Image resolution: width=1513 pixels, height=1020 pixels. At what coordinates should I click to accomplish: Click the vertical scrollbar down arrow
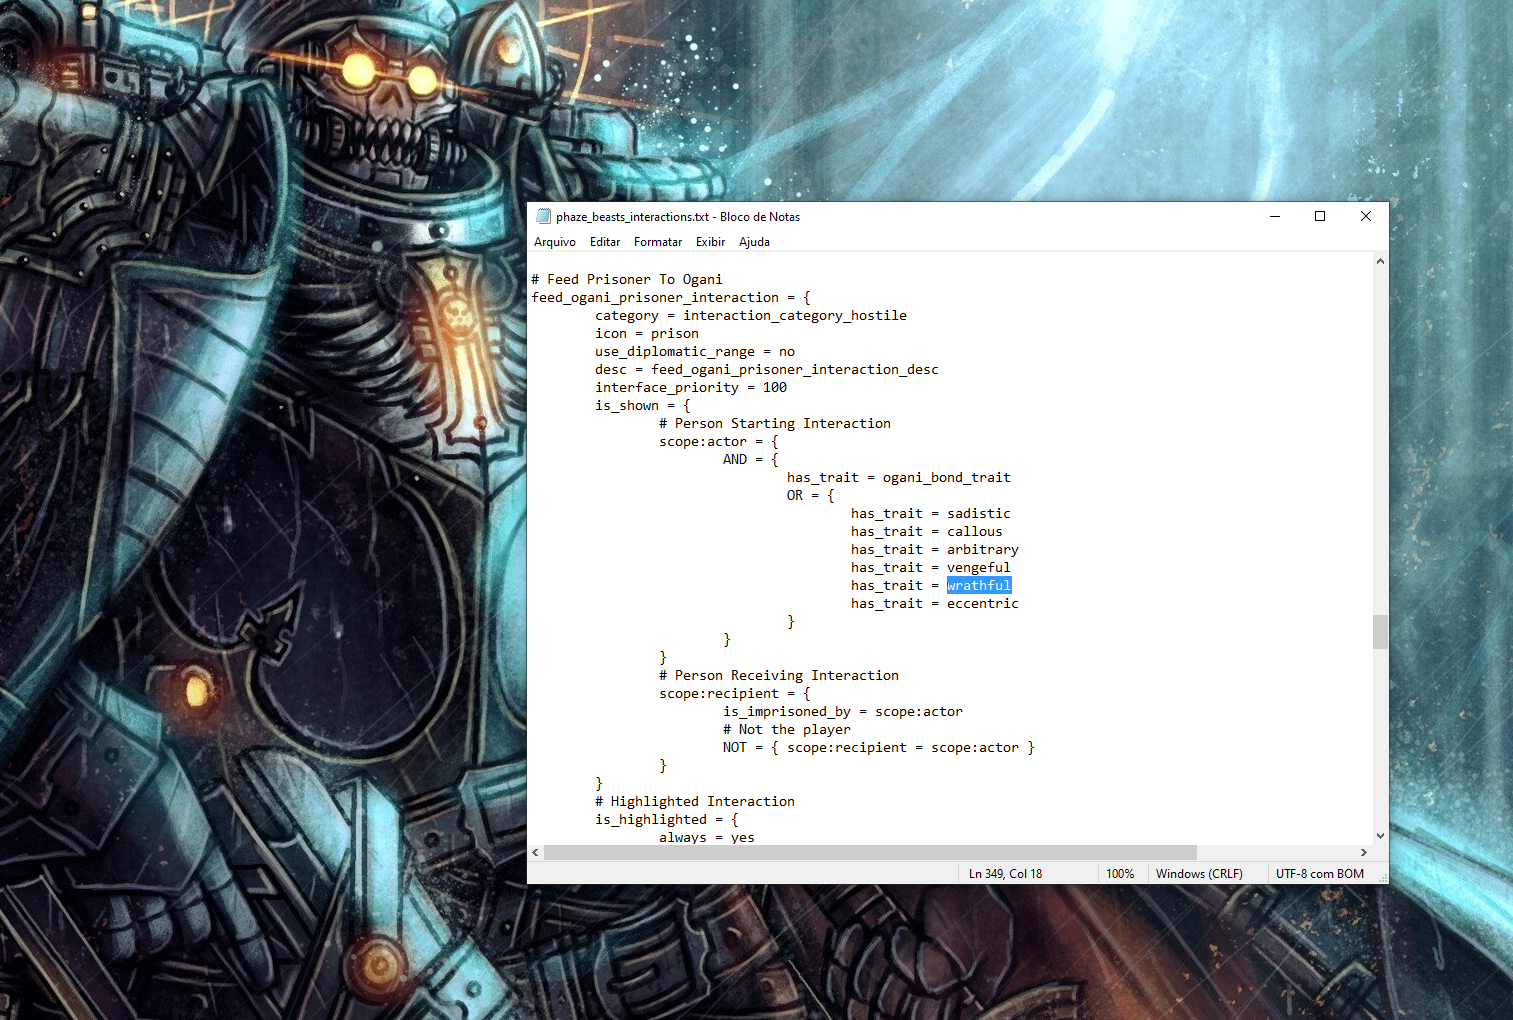1380,836
